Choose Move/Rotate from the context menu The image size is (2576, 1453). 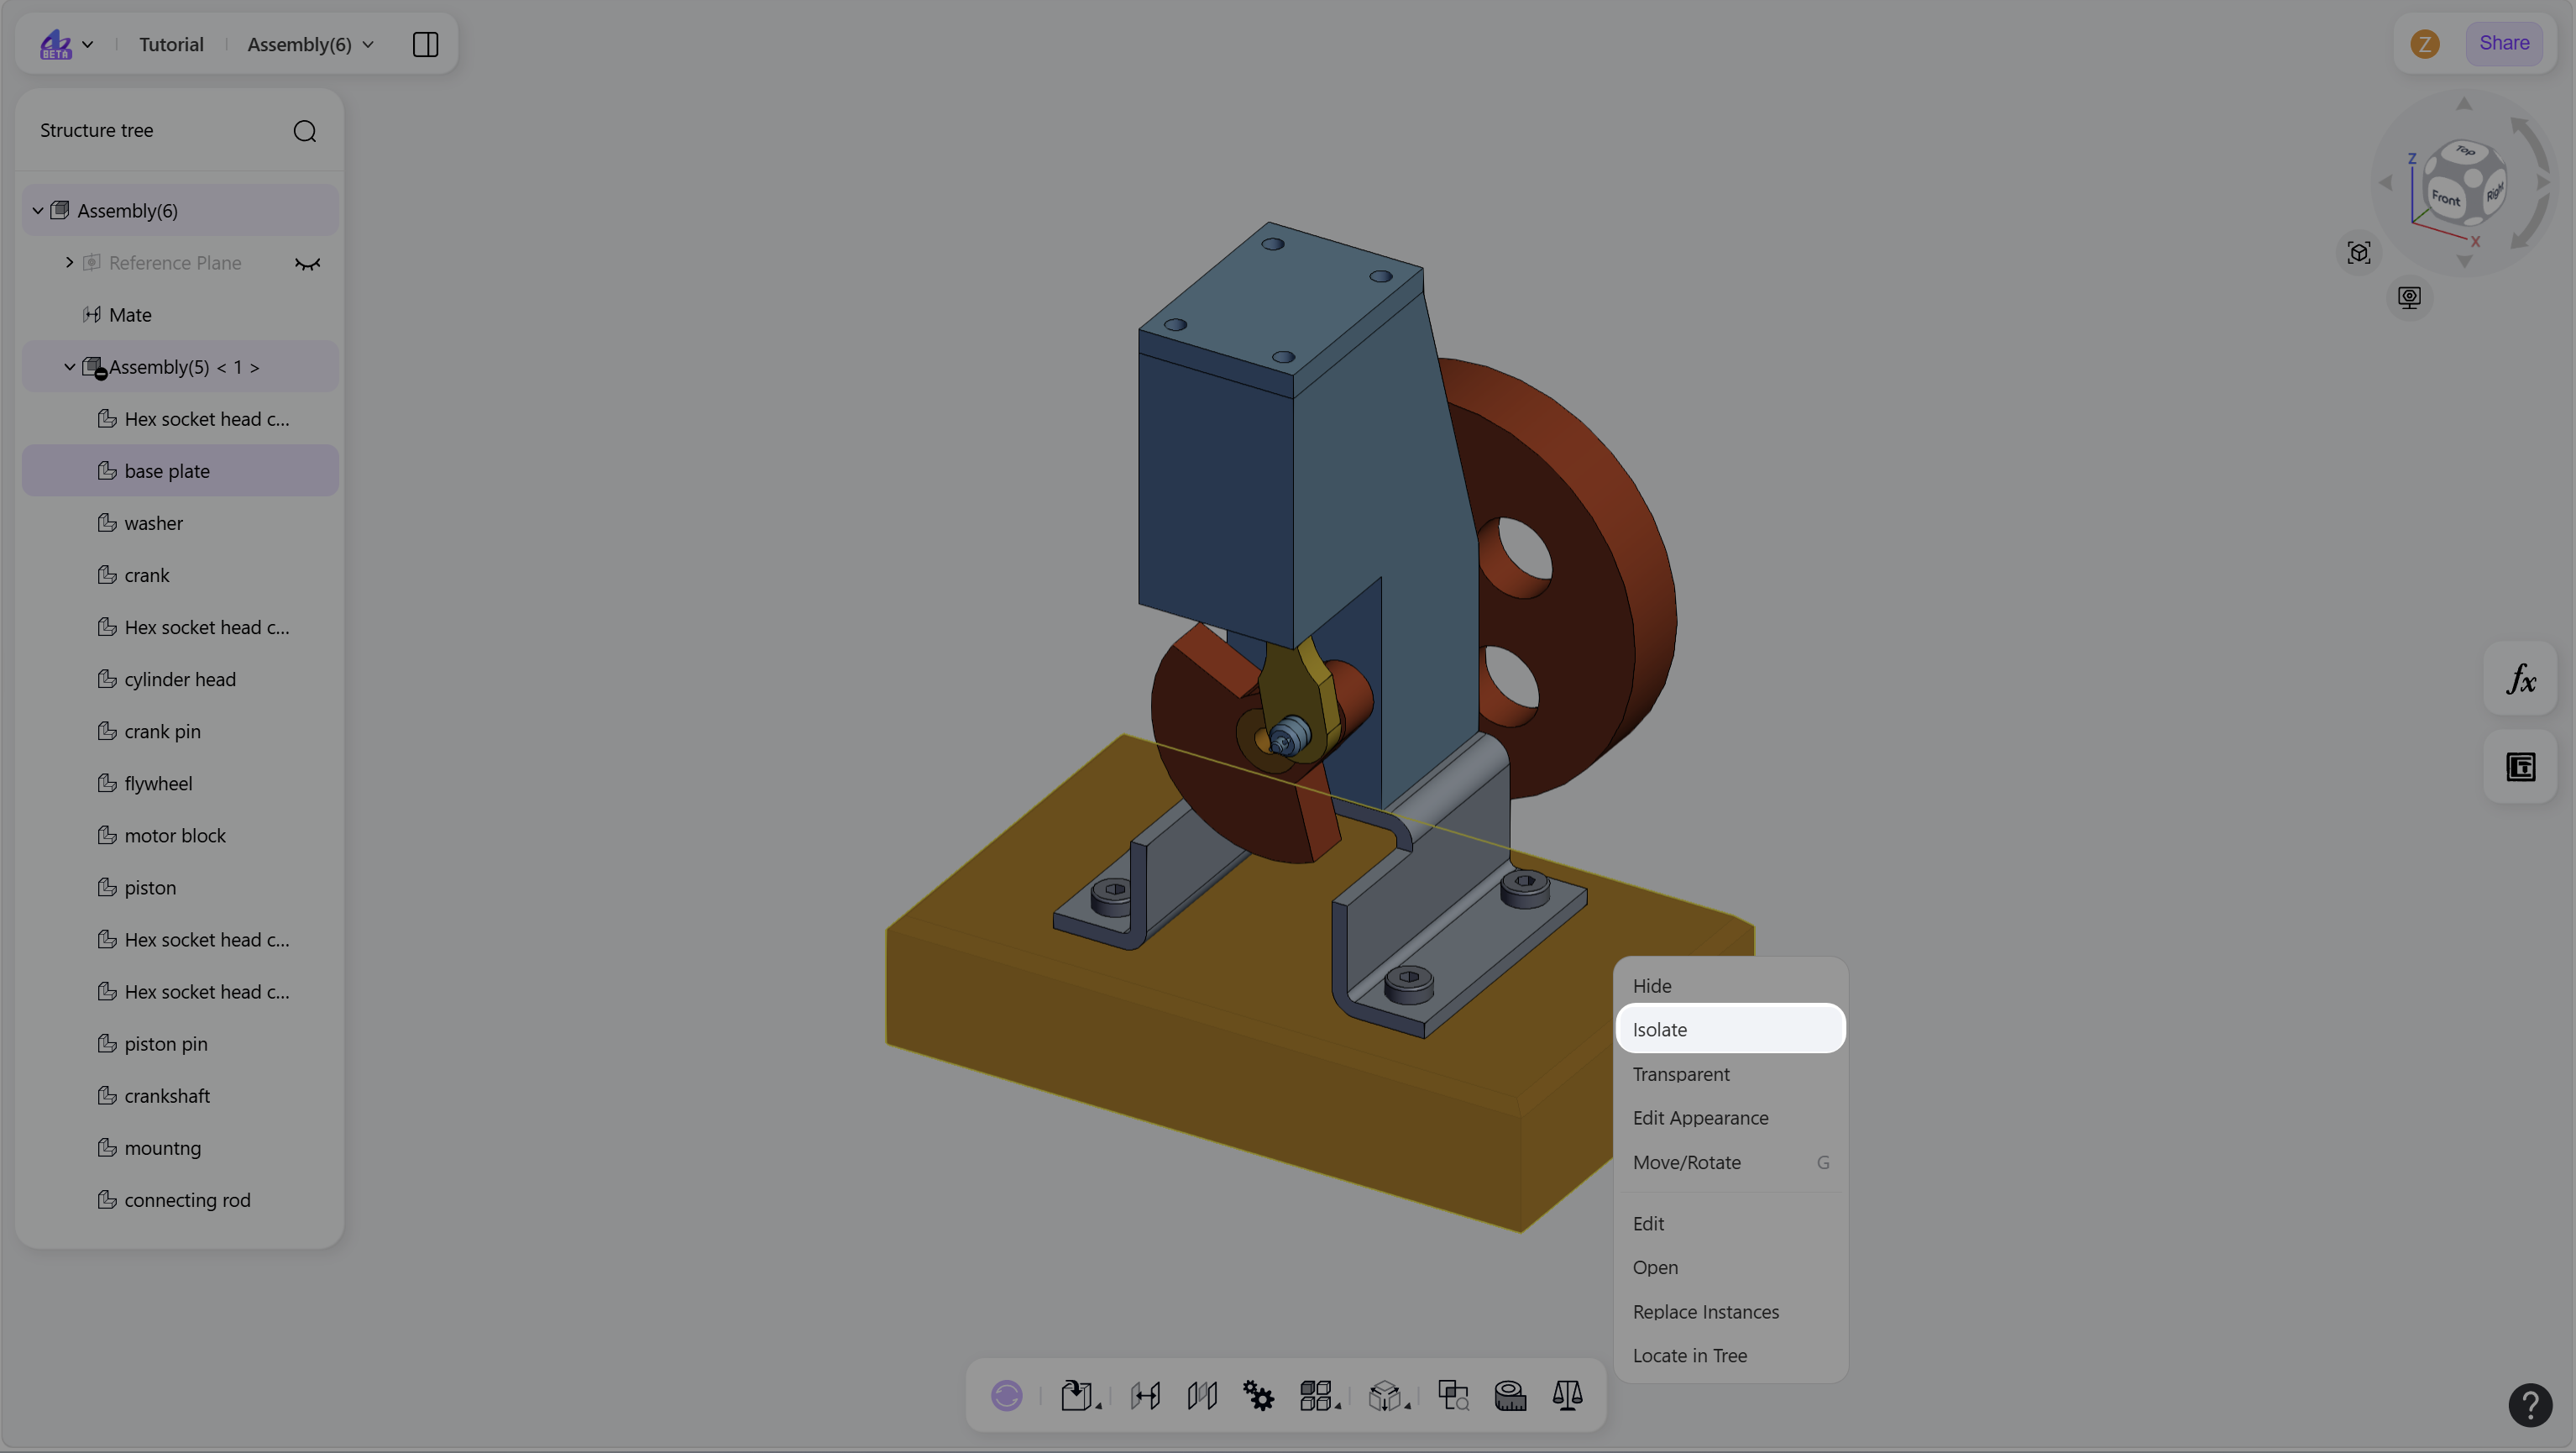pyautogui.click(x=1730, y=1162)
